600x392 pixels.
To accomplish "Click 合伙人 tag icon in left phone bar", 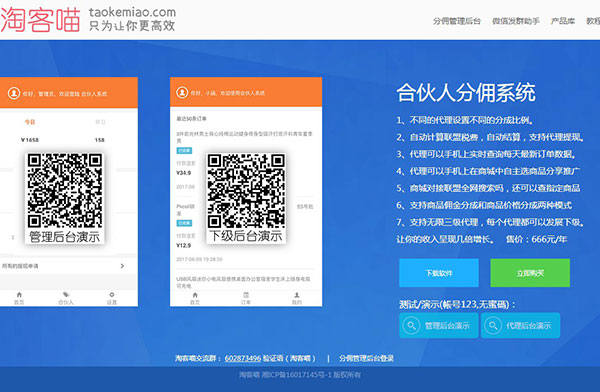I will (66, 295).
